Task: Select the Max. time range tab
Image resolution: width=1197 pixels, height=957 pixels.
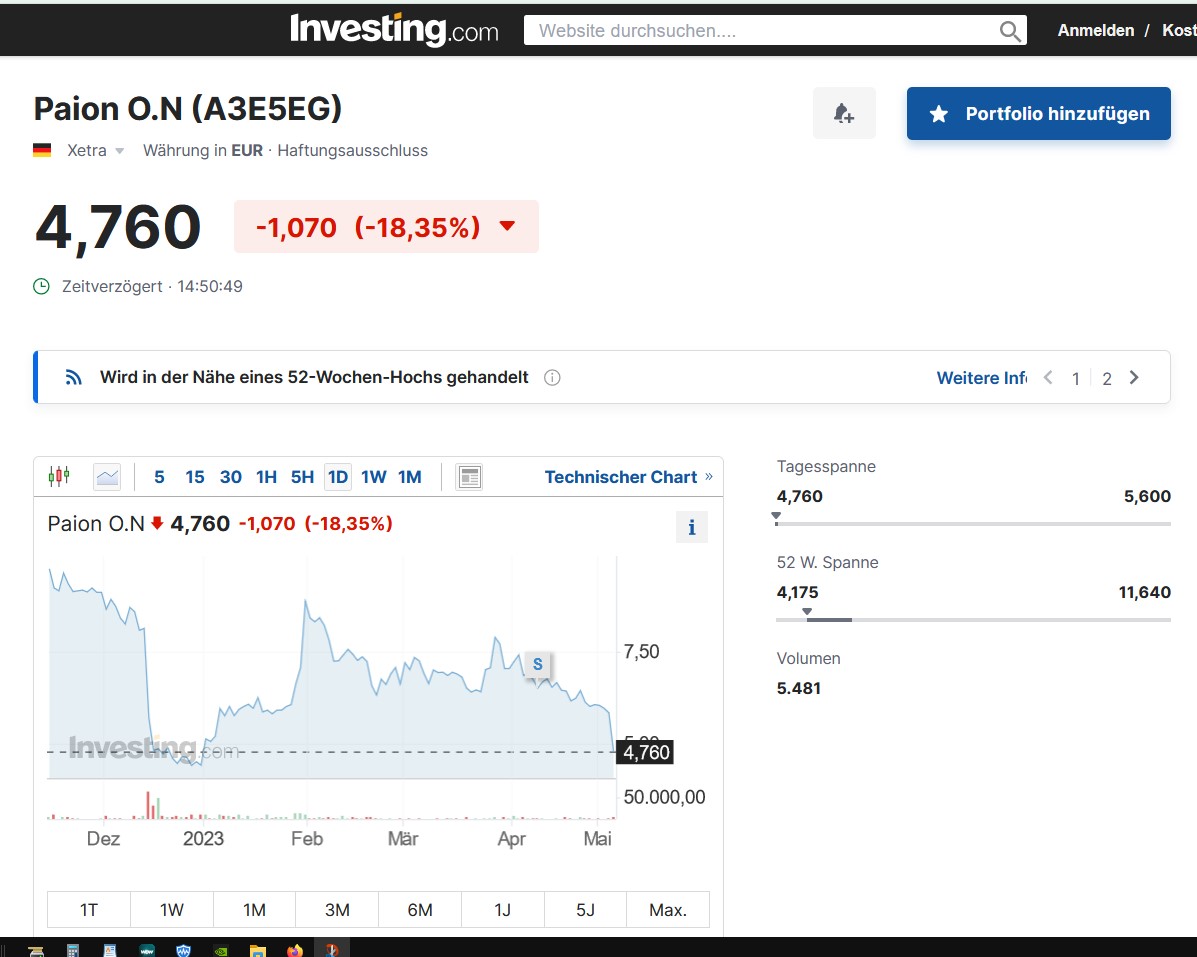Action: [668, 910]
